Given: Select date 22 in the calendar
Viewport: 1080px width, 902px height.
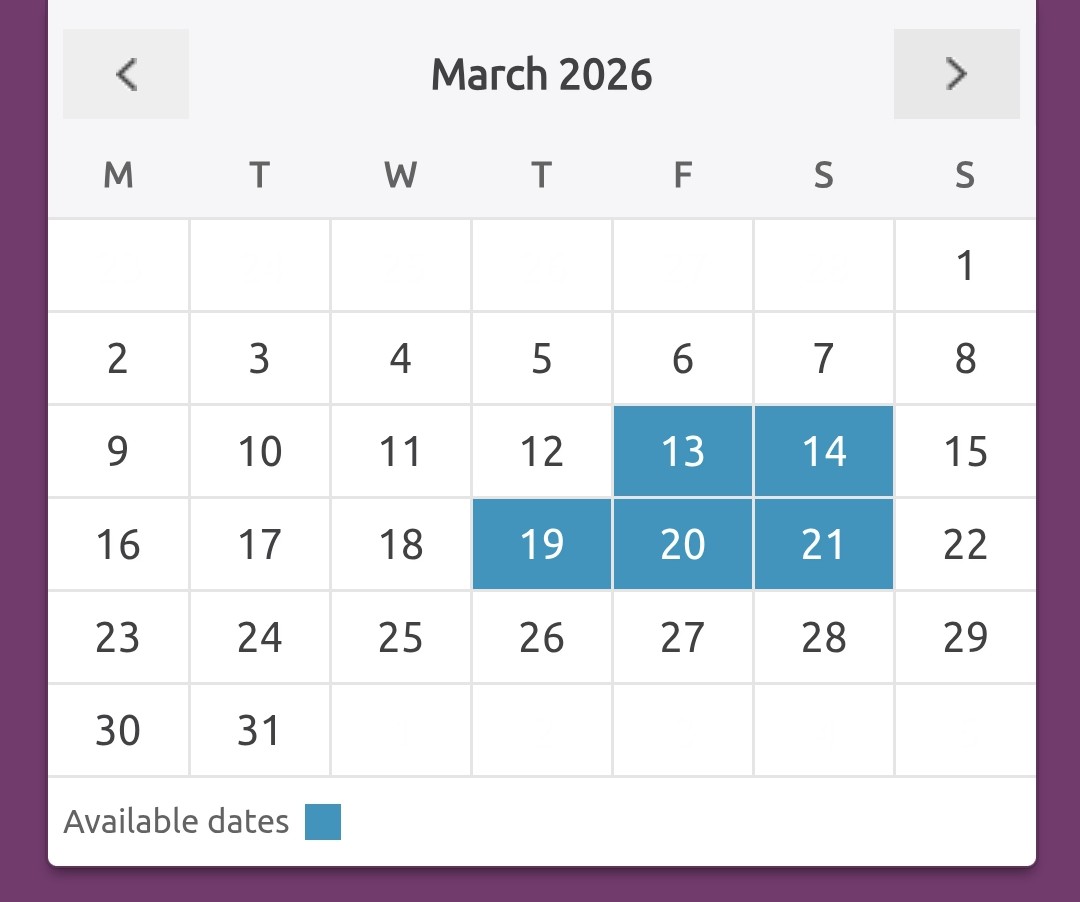Looking at the screenshot, I should [965, 544].
